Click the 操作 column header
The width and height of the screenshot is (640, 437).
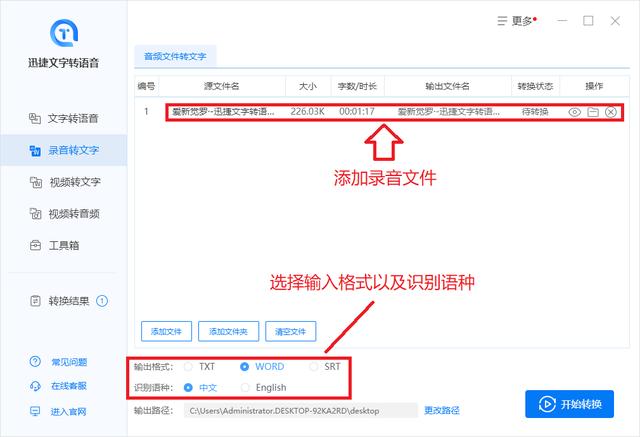594,86
